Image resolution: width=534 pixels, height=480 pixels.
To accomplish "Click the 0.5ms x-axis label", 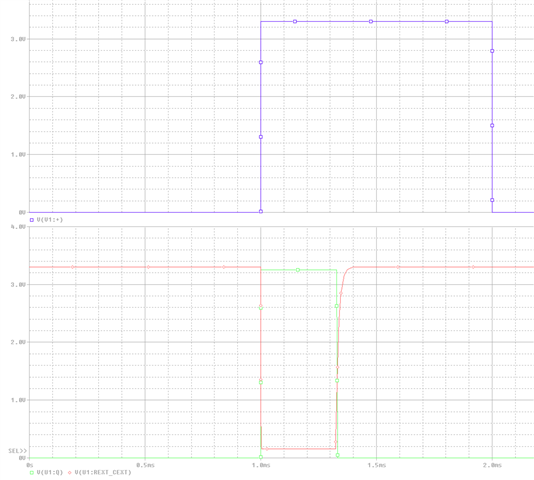I will (x=145, y=465).
